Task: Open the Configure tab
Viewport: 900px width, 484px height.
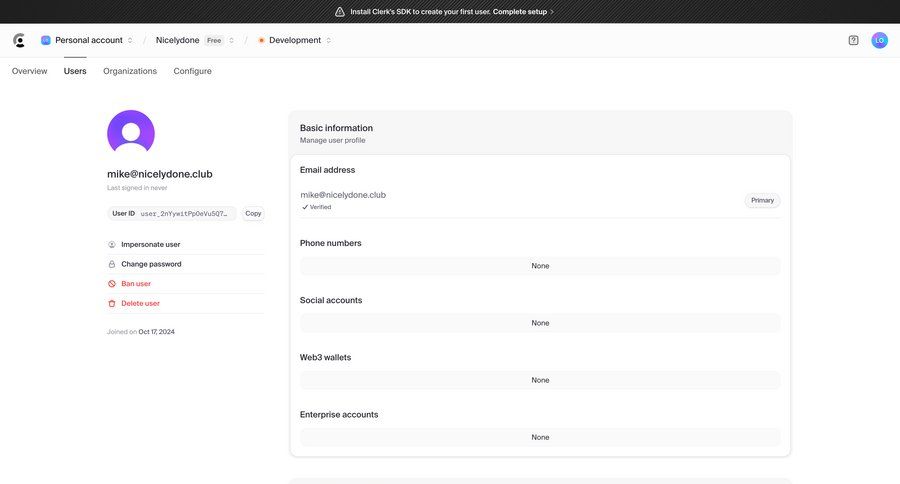Action: pyautogui.click(x=192, y=71)
